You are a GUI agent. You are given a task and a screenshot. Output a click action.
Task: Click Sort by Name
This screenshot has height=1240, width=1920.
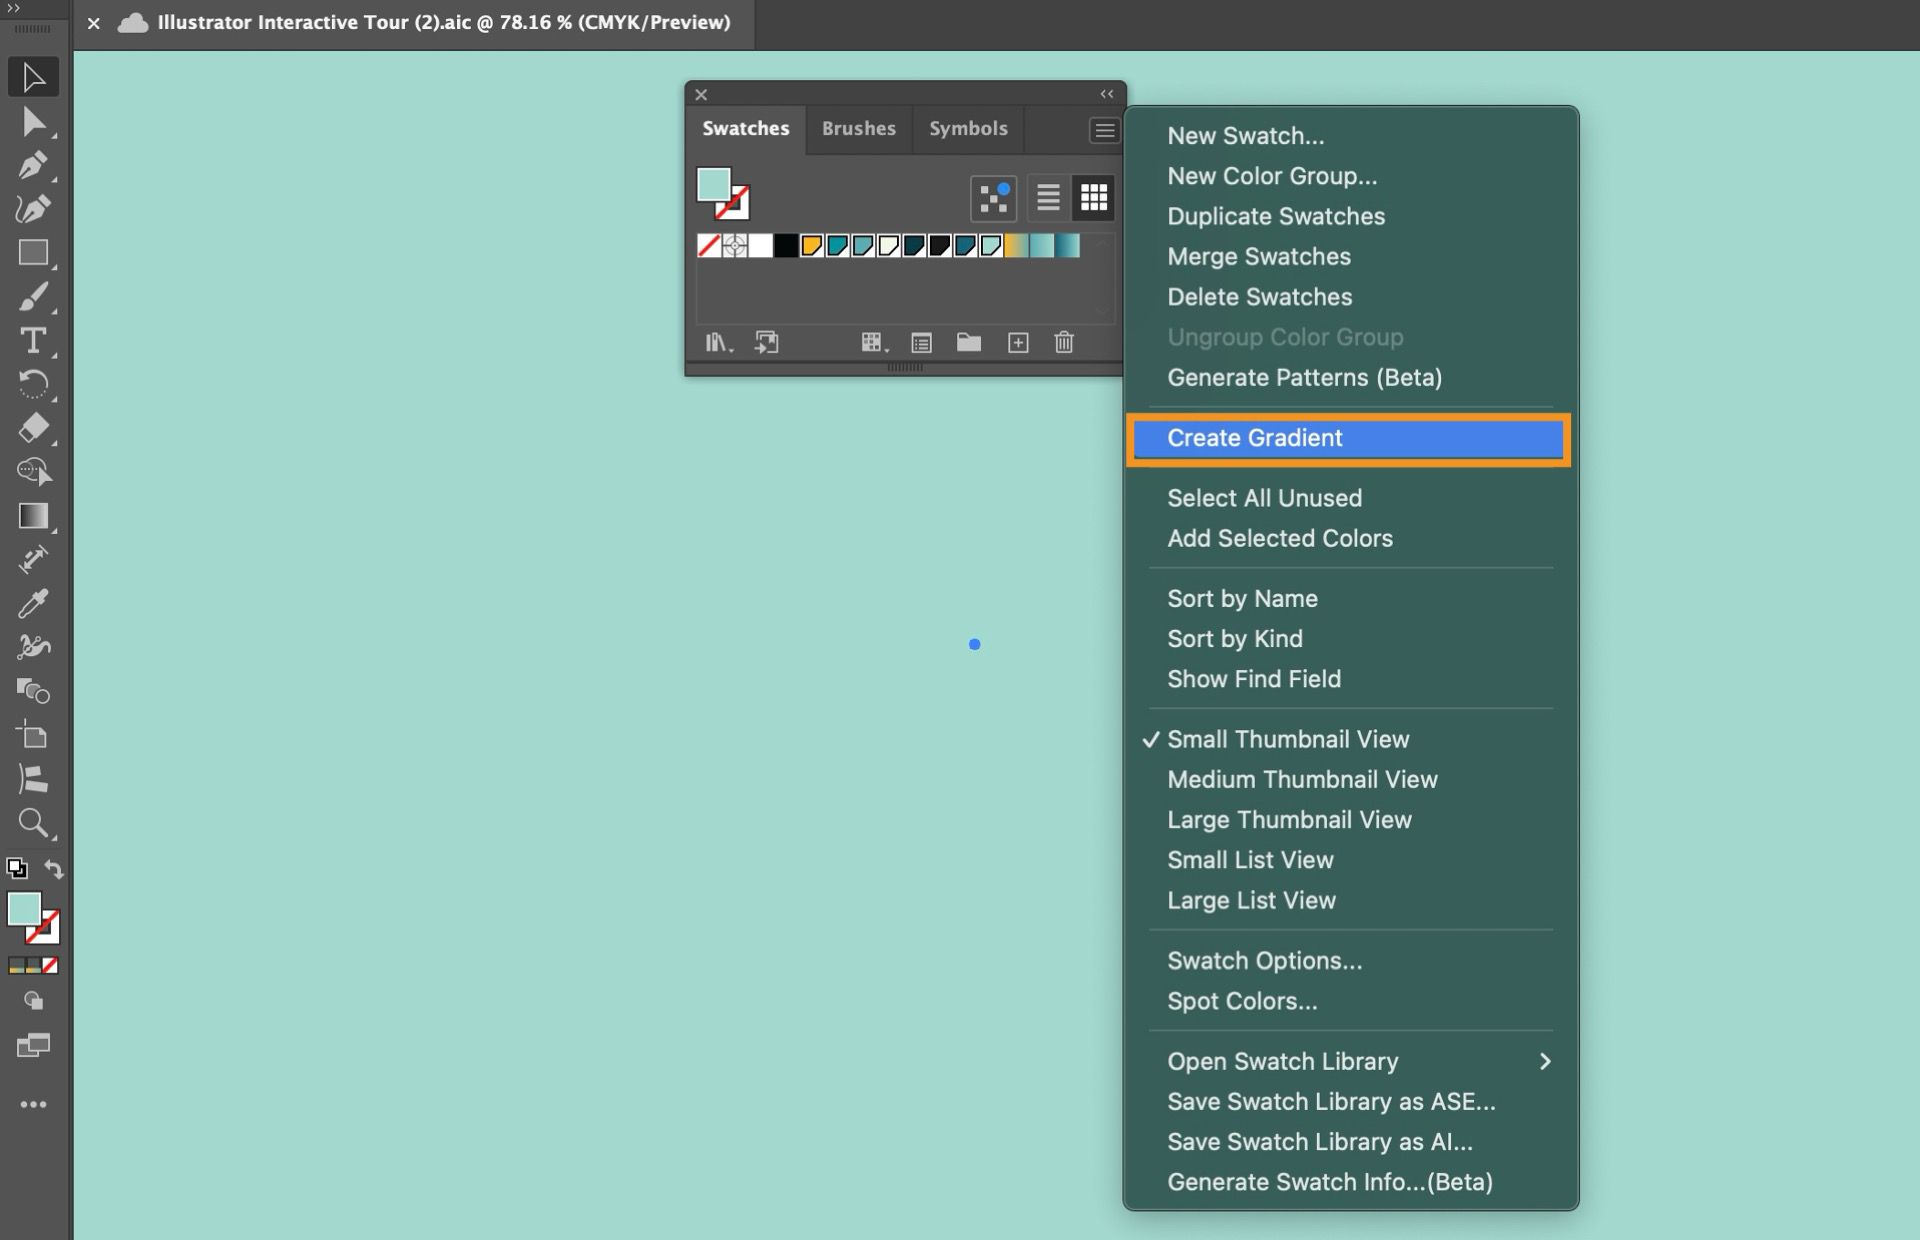1242,598
